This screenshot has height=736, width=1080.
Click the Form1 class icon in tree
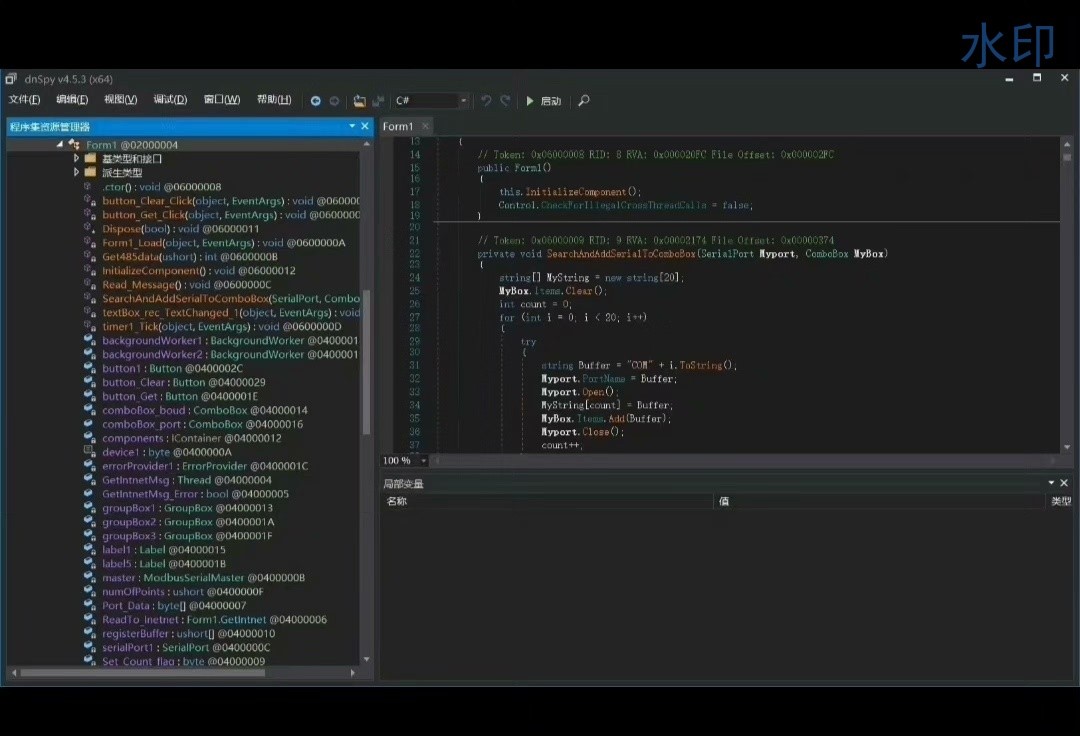[x=75, y=145]
